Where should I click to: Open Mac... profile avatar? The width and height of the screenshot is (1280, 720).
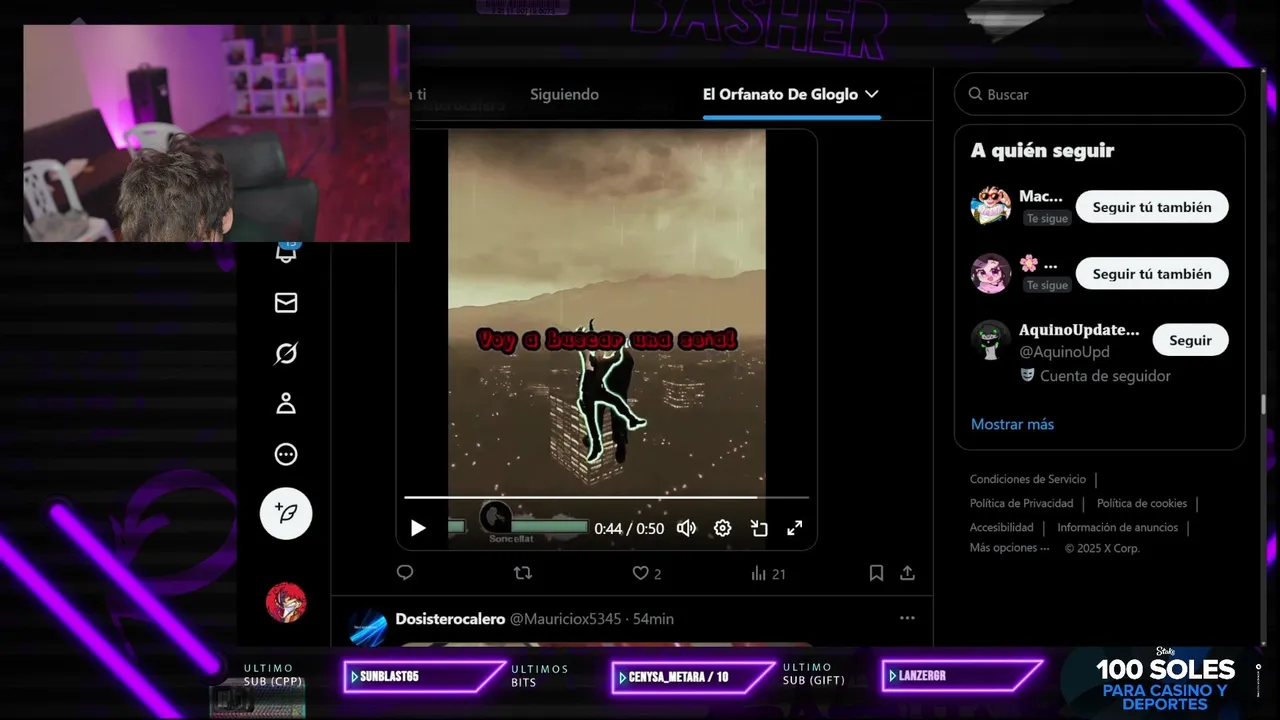(991, 206)
